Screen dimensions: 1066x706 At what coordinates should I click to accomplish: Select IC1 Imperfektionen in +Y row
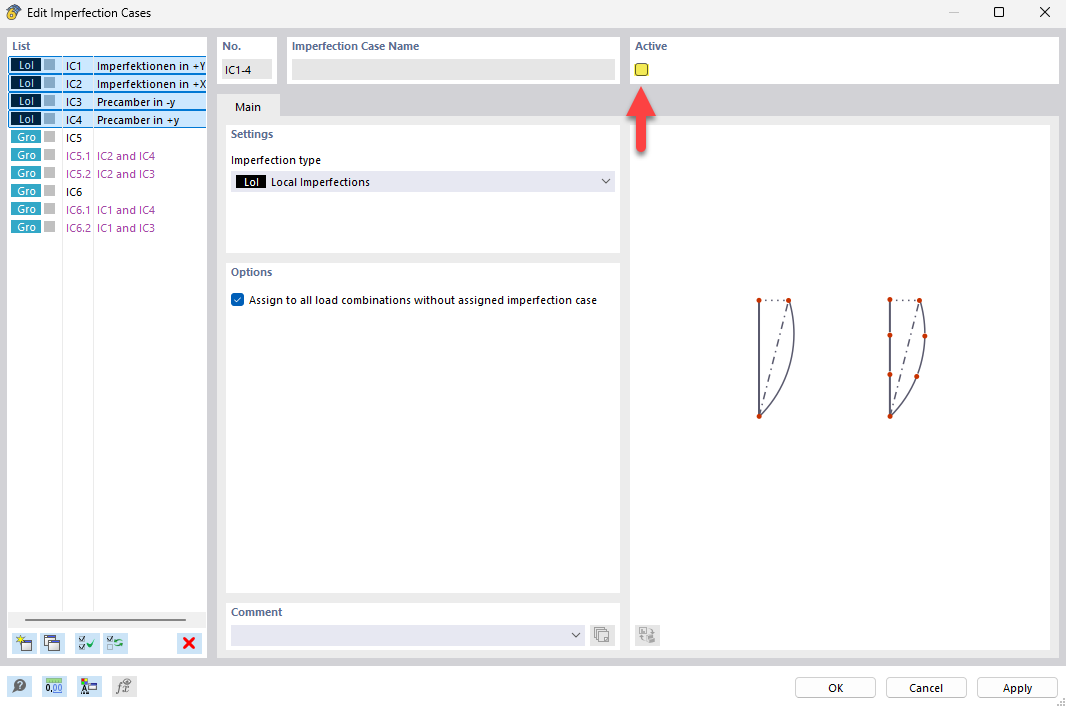(107, 65)
